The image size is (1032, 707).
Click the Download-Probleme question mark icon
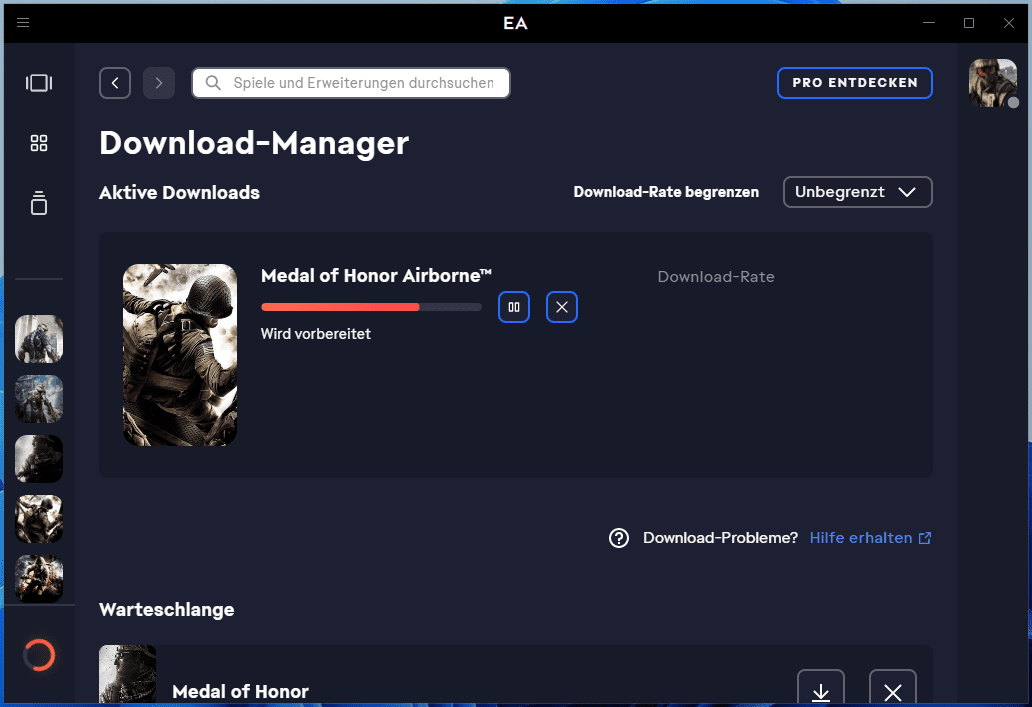pyautogui.click(x=619, y=538)
